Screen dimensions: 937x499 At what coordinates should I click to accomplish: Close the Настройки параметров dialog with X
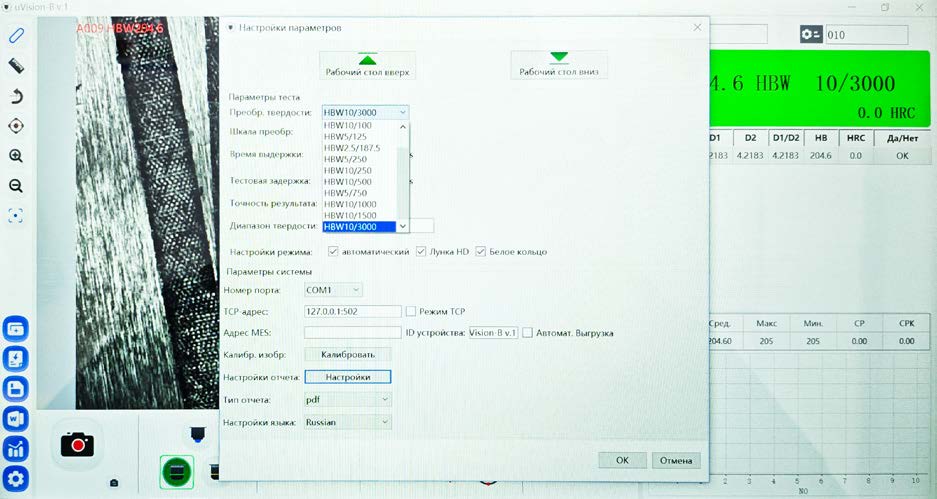click(697, 27)
